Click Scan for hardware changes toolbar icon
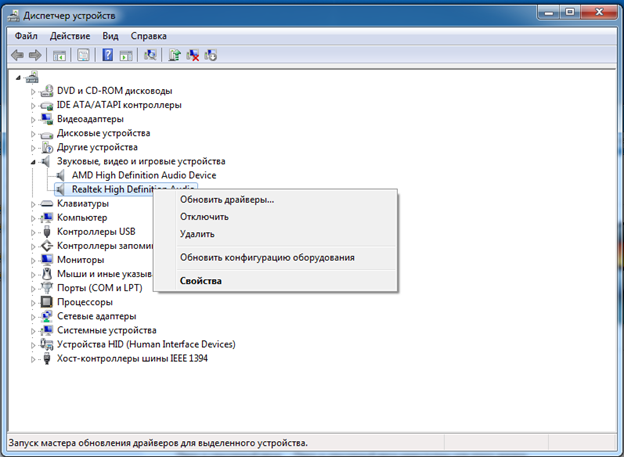624x457 pixels. (x=150, y=55)
